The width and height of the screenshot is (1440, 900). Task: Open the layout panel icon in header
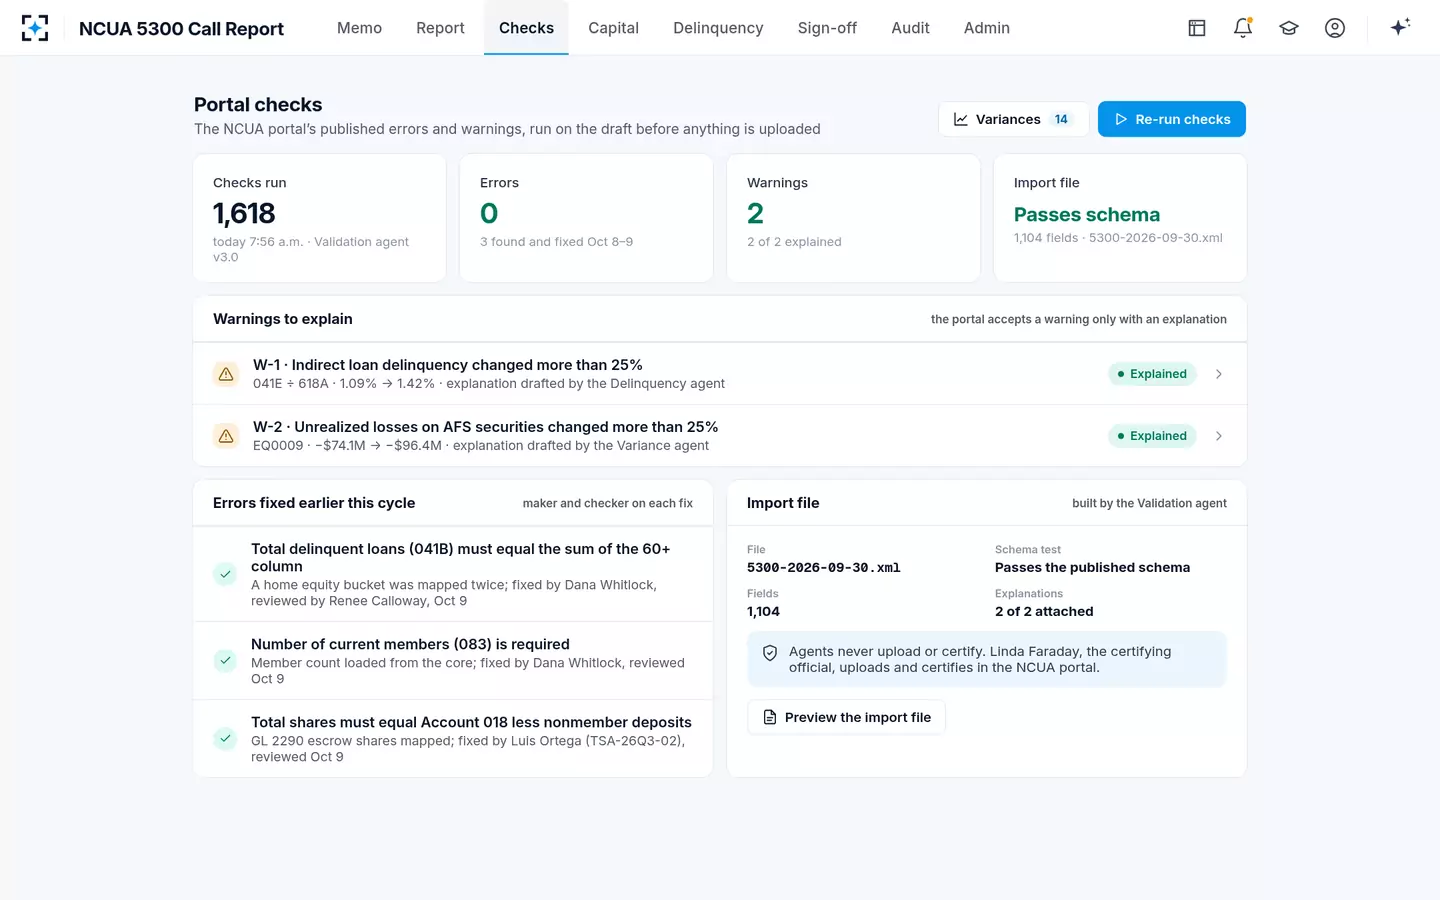[x=1197, y=28]
